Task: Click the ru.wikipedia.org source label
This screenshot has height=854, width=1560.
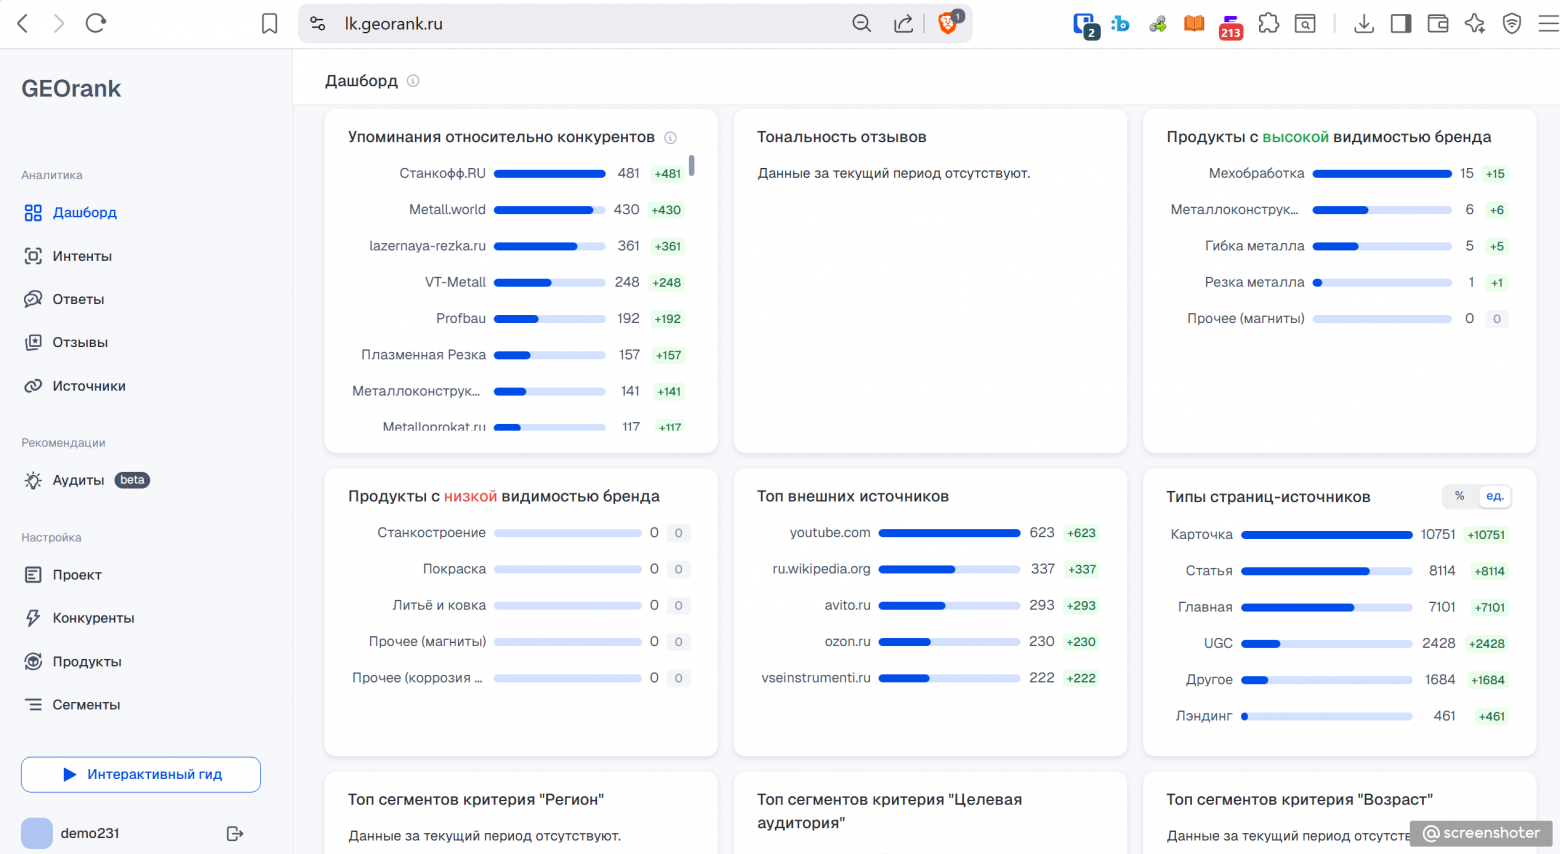Action: [x=821, y=569]
